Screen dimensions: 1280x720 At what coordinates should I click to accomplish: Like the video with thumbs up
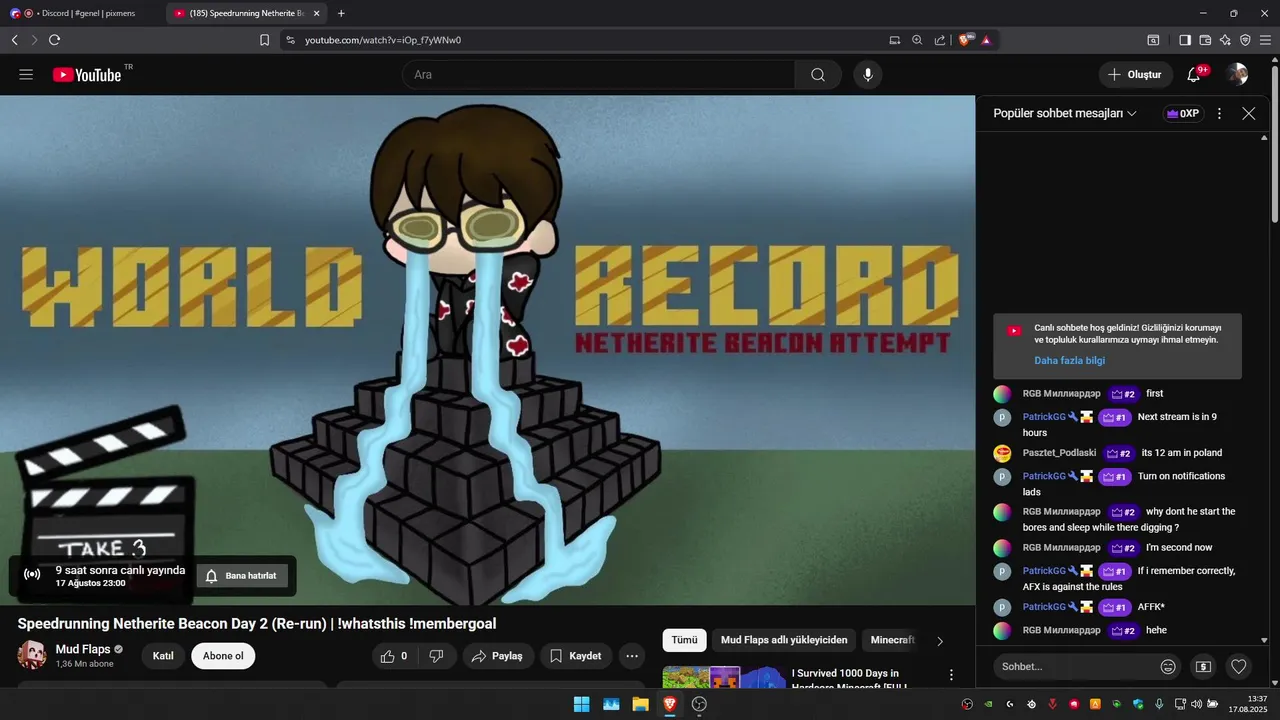(395, 656)
